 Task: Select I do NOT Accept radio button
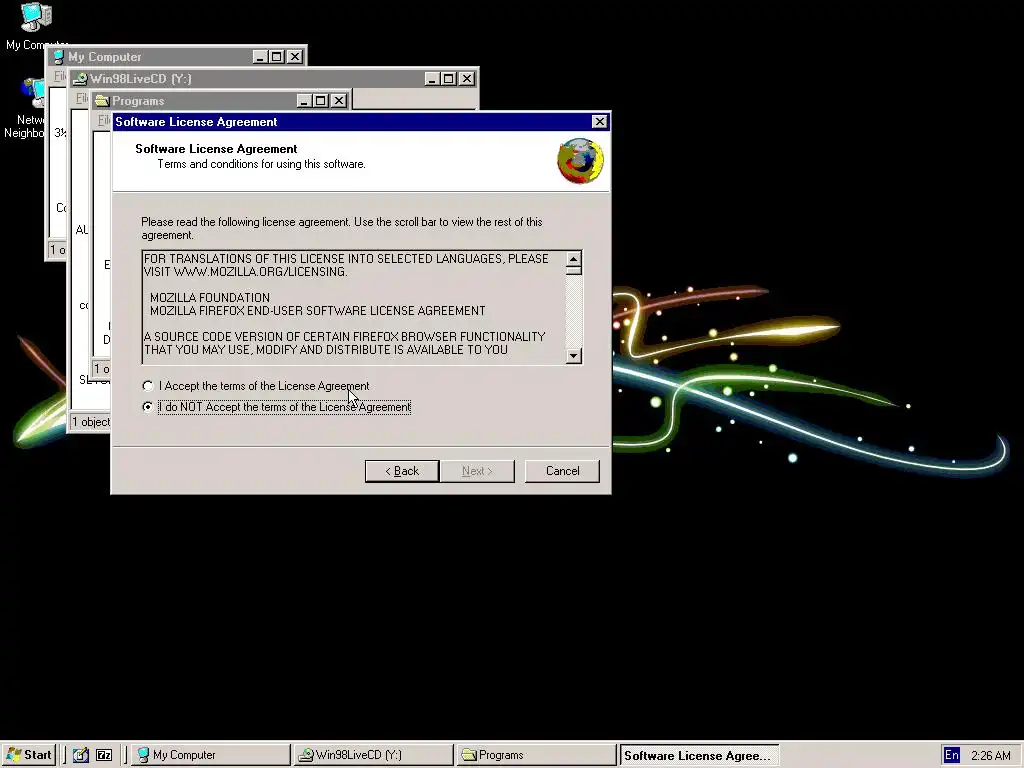[148, 407]
